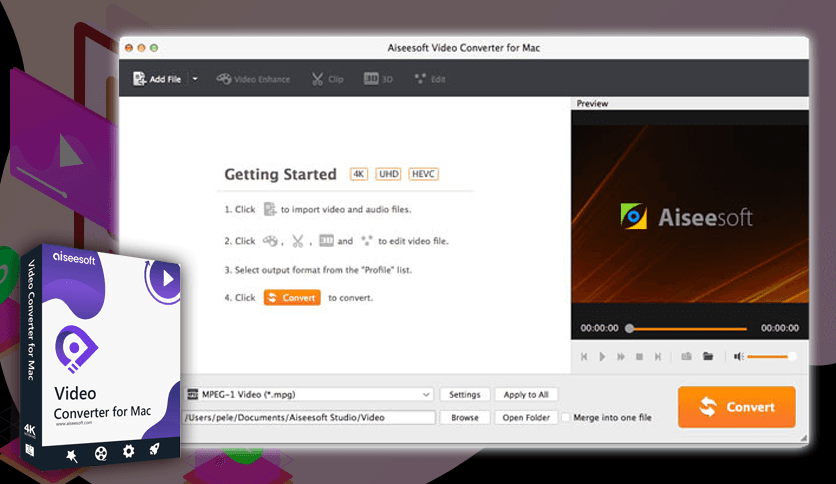Click the small orange Convert button in step 4
836x484 pixels.
(x=292, y=297)
